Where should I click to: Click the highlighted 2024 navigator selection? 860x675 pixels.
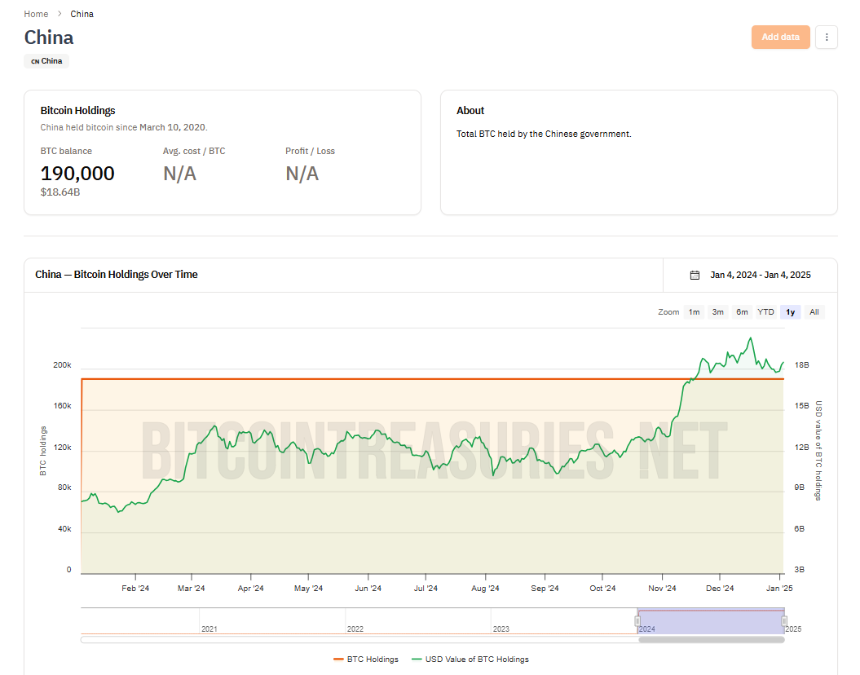coord(711,621)
